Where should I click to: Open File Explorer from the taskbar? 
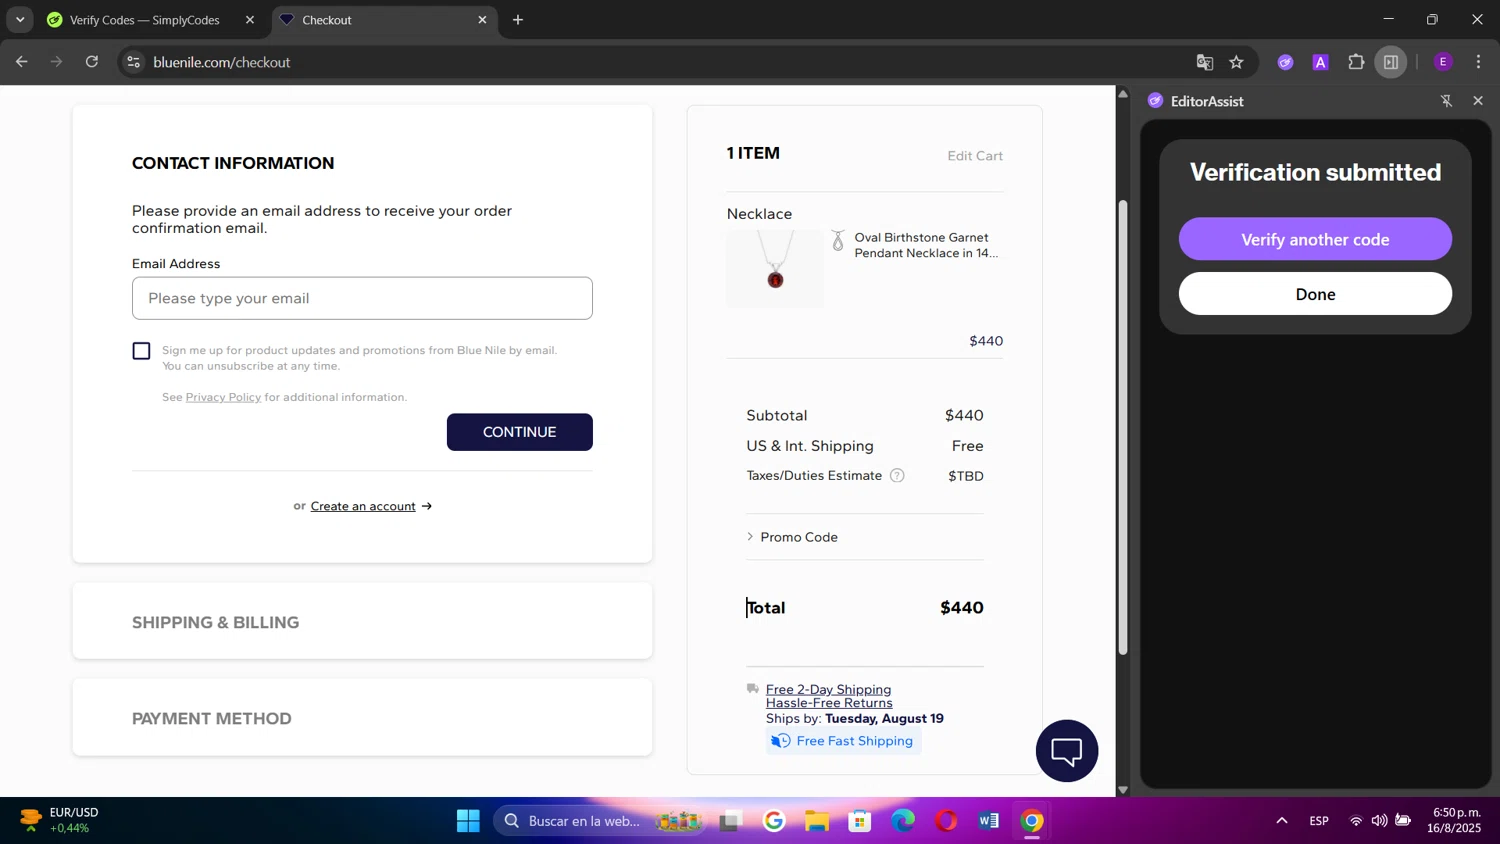coord(817,821)
